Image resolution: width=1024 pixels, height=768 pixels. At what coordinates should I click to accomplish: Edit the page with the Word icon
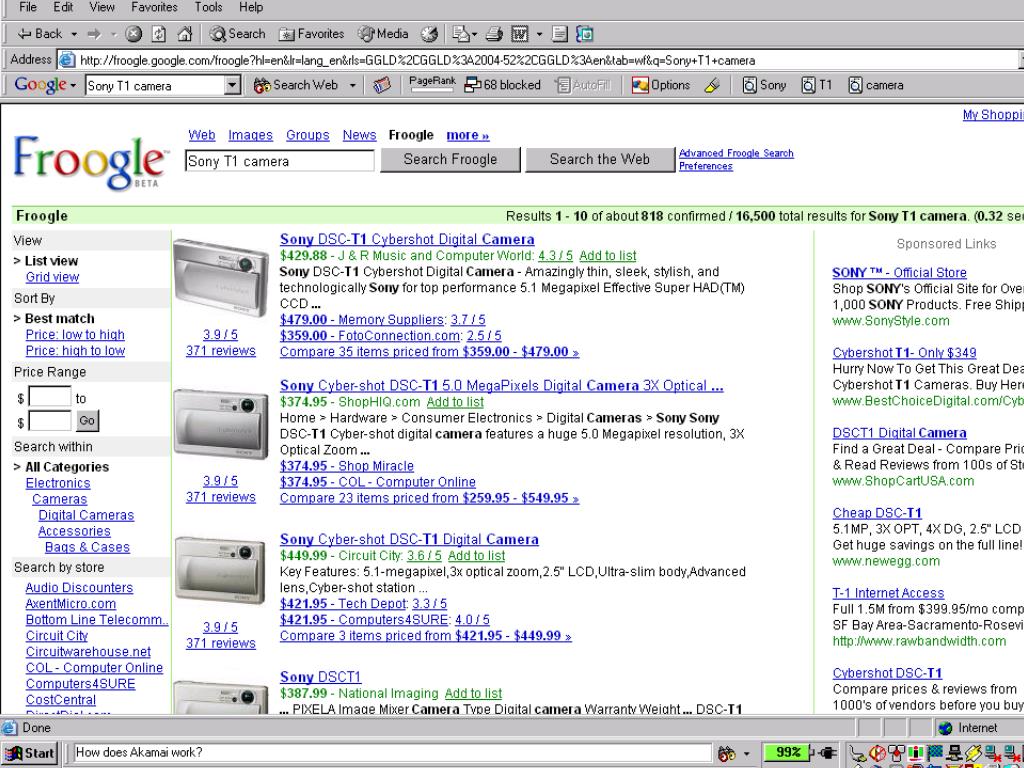[519, 34]
